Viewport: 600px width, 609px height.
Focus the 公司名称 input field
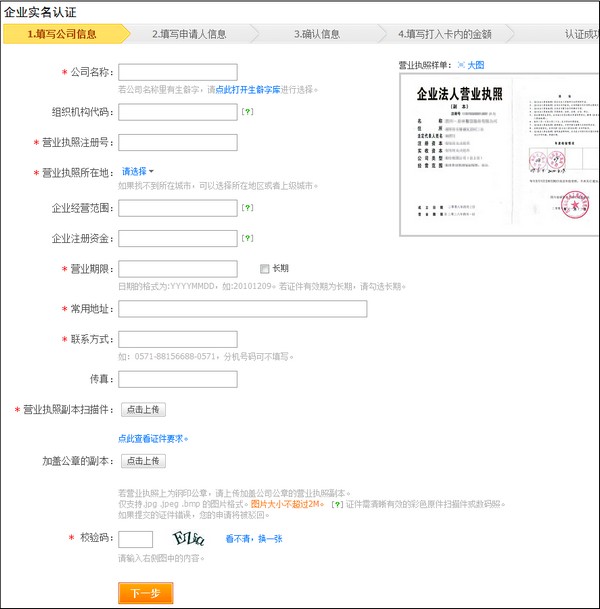coord(177,72)
